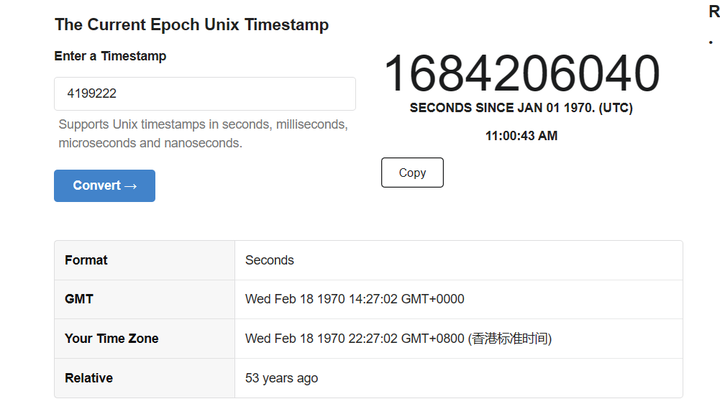The image size is (720, 404).
Task: Focus the timestamp input field
Action: tap(204, 94)
